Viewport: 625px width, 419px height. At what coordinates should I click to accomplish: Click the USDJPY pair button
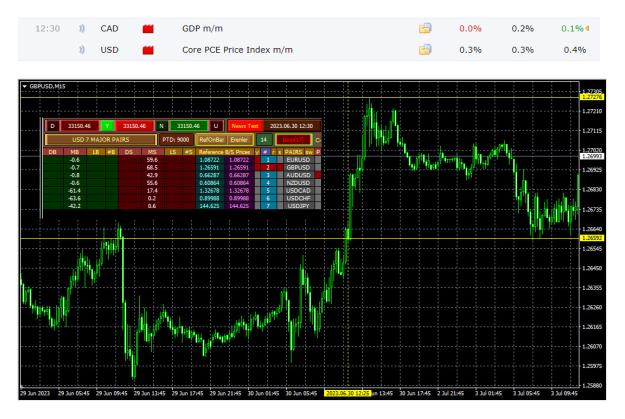coord(298,206)
